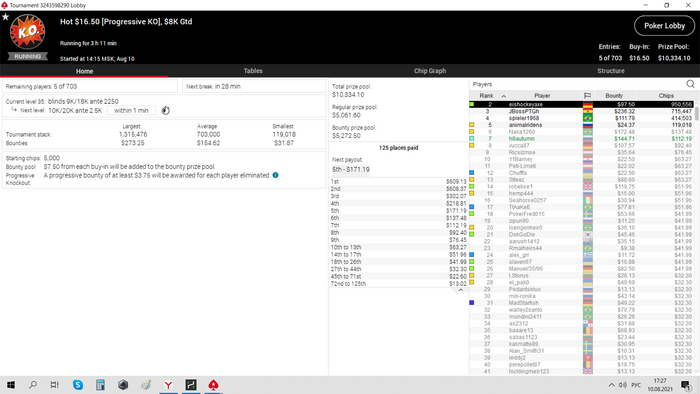Click the flag in PokerFred015 row
700x394 pixels.
[588, 214]
